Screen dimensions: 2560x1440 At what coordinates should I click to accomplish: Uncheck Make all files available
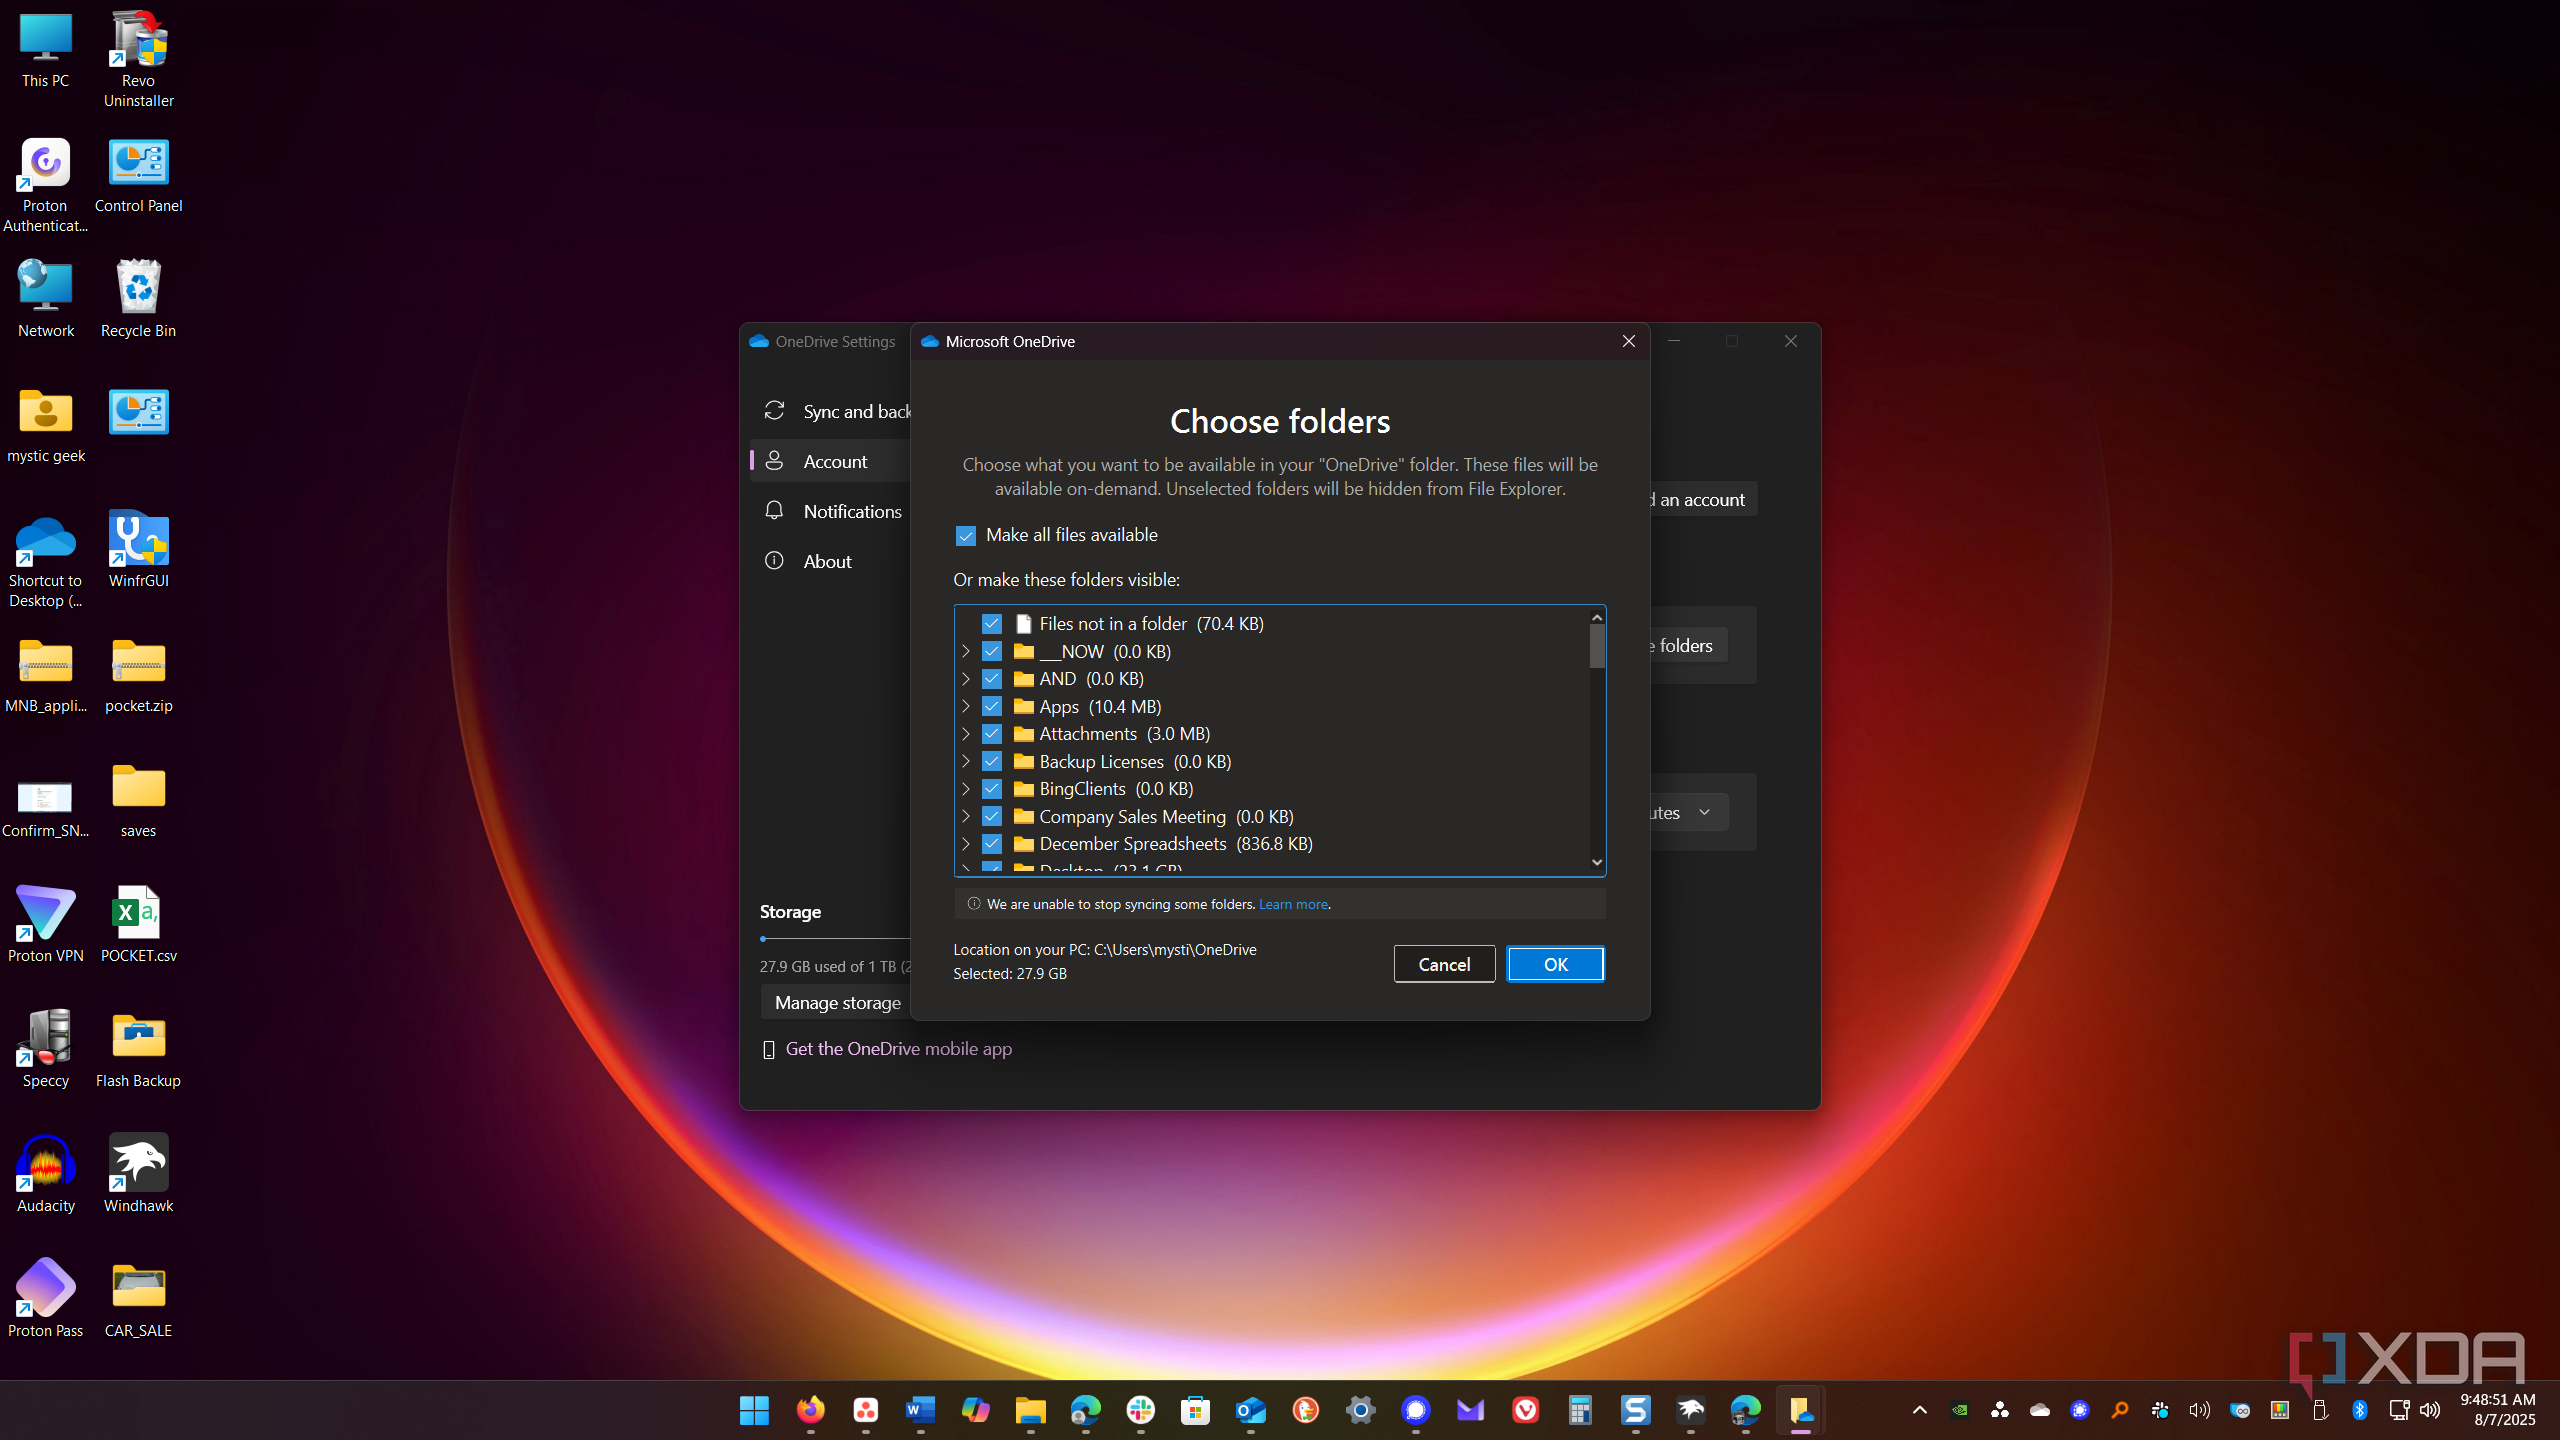coord(966,536)
